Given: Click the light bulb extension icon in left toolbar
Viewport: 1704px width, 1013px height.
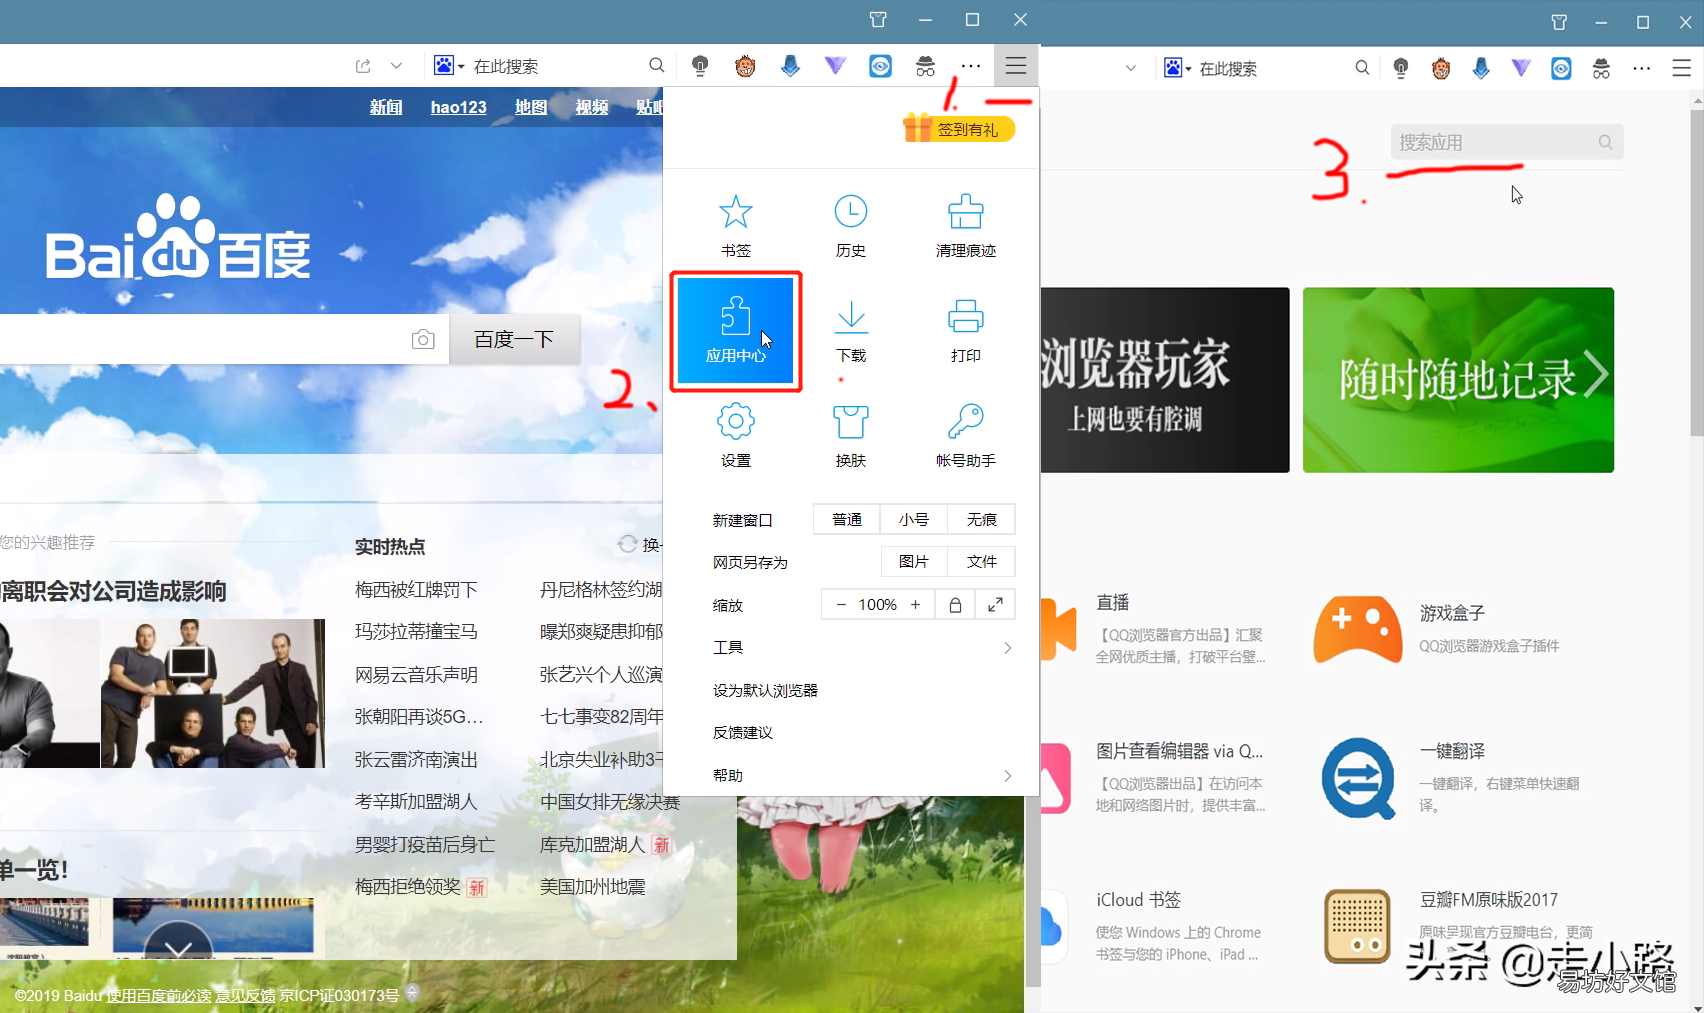Looking at the screenshot, I should click(700, 66).
